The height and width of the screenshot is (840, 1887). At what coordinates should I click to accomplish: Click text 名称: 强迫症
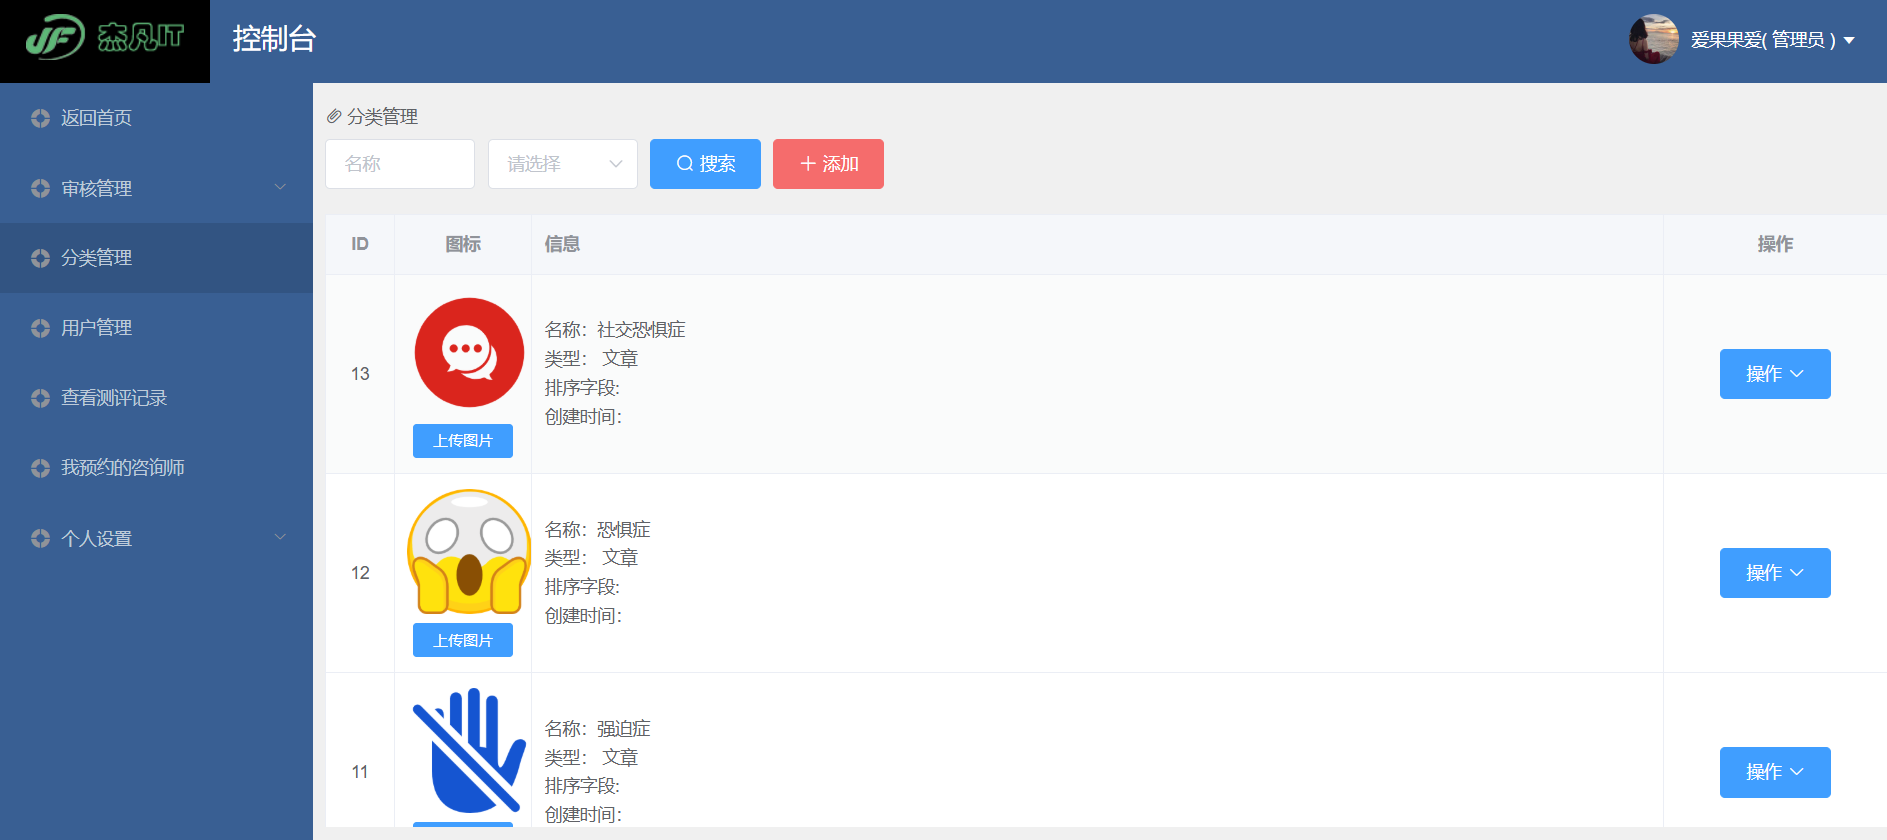(597, 729)
